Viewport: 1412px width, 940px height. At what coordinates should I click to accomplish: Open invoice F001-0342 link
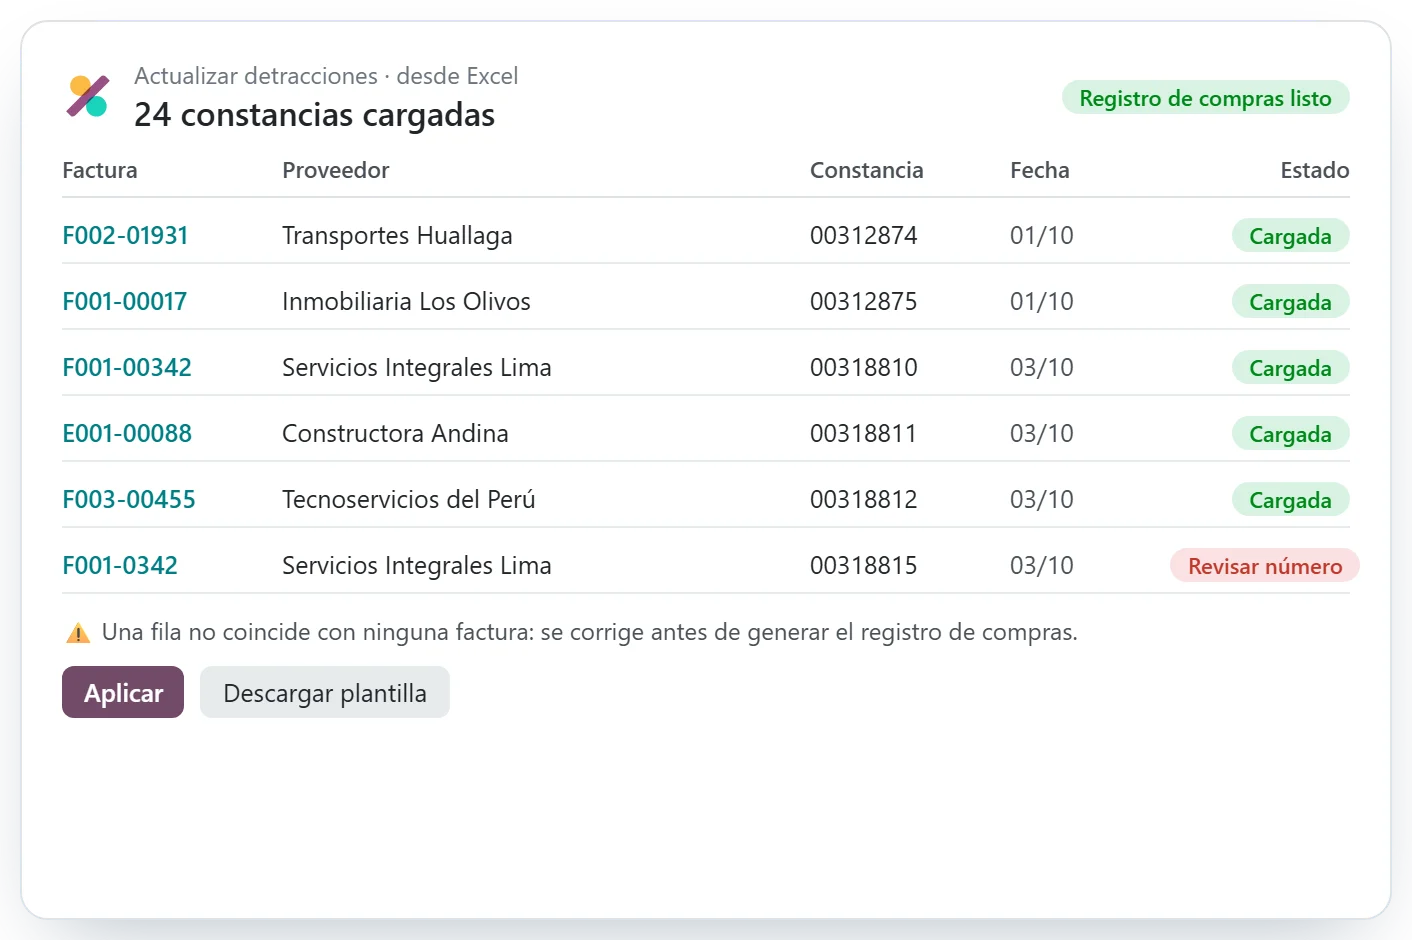click(x=120, y=566)
